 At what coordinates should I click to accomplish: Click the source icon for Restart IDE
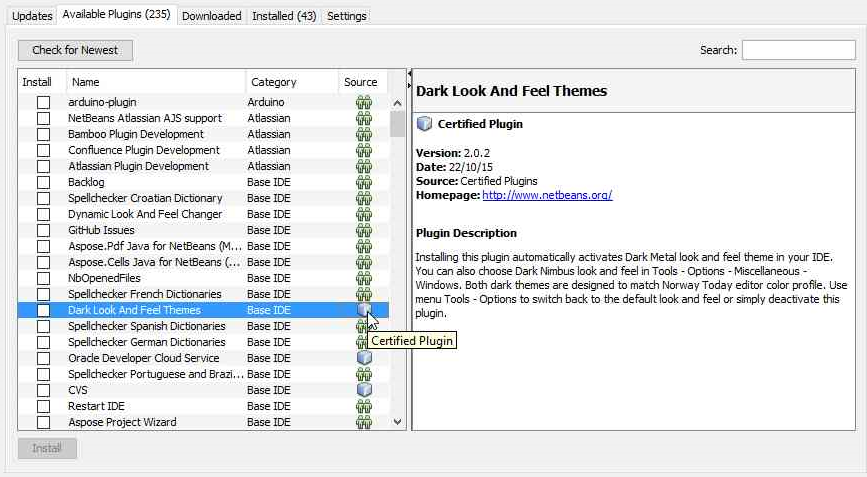[x=363, y=407]
